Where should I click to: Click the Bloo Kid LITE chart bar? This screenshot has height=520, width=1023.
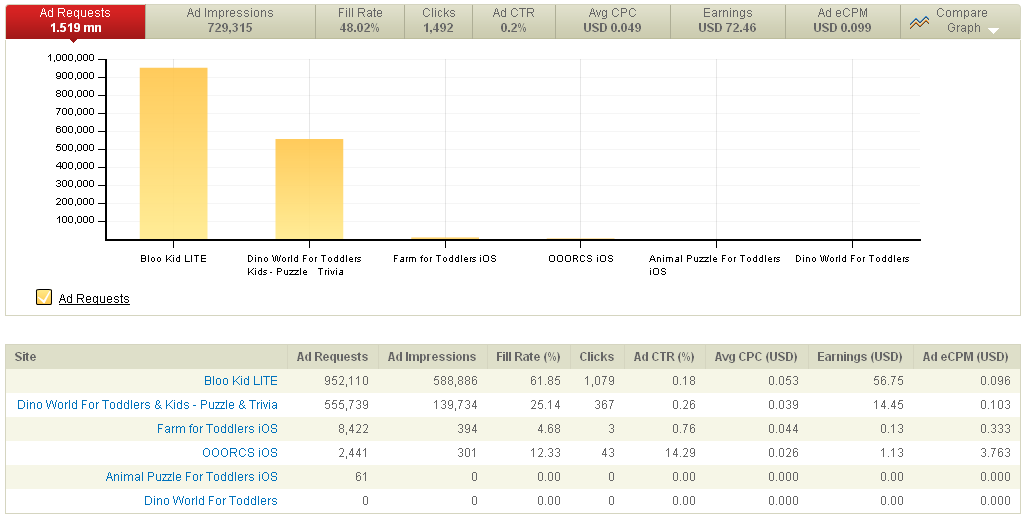[x=173, y=153]
